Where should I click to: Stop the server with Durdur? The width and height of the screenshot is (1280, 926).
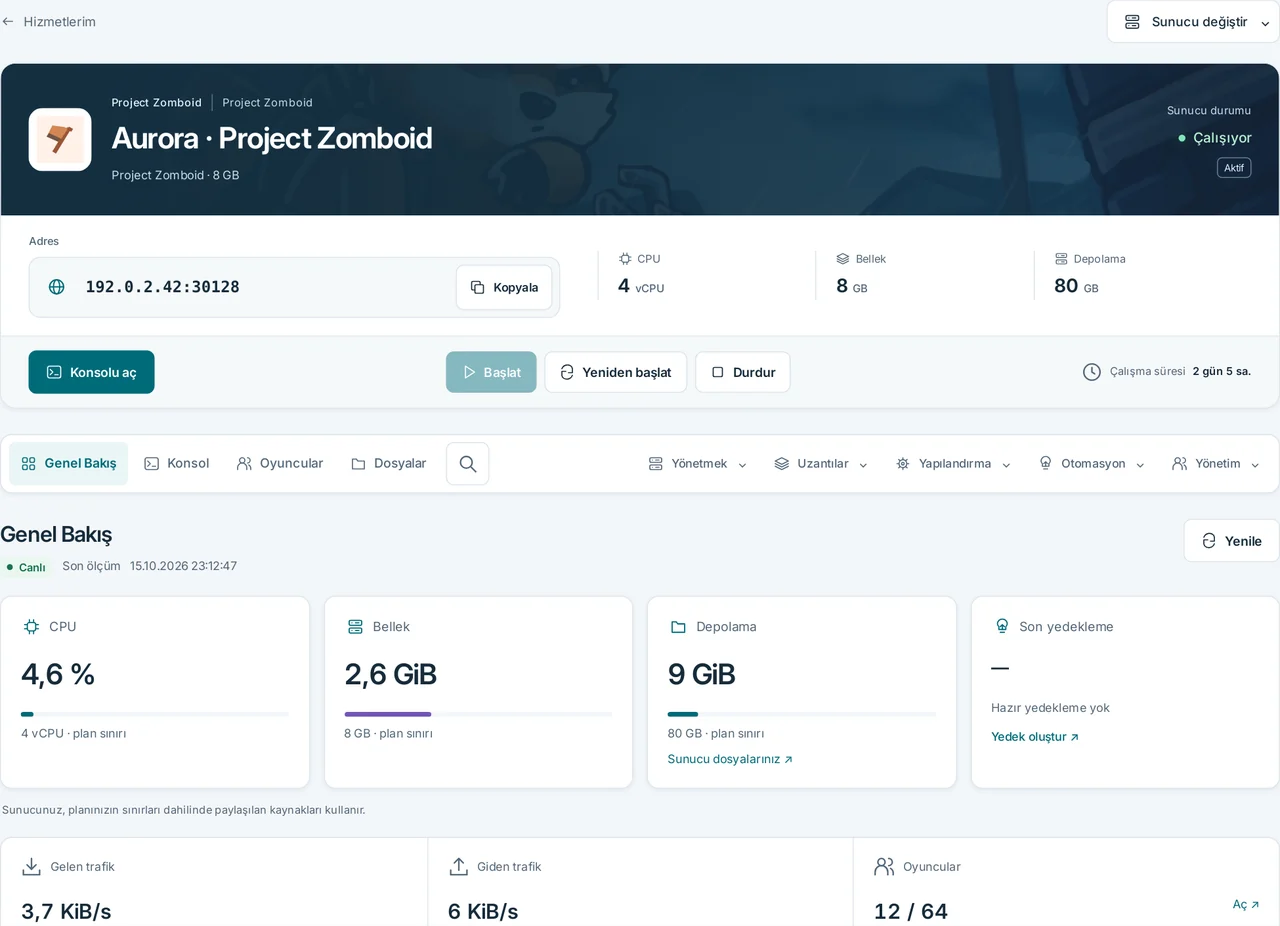742,372
